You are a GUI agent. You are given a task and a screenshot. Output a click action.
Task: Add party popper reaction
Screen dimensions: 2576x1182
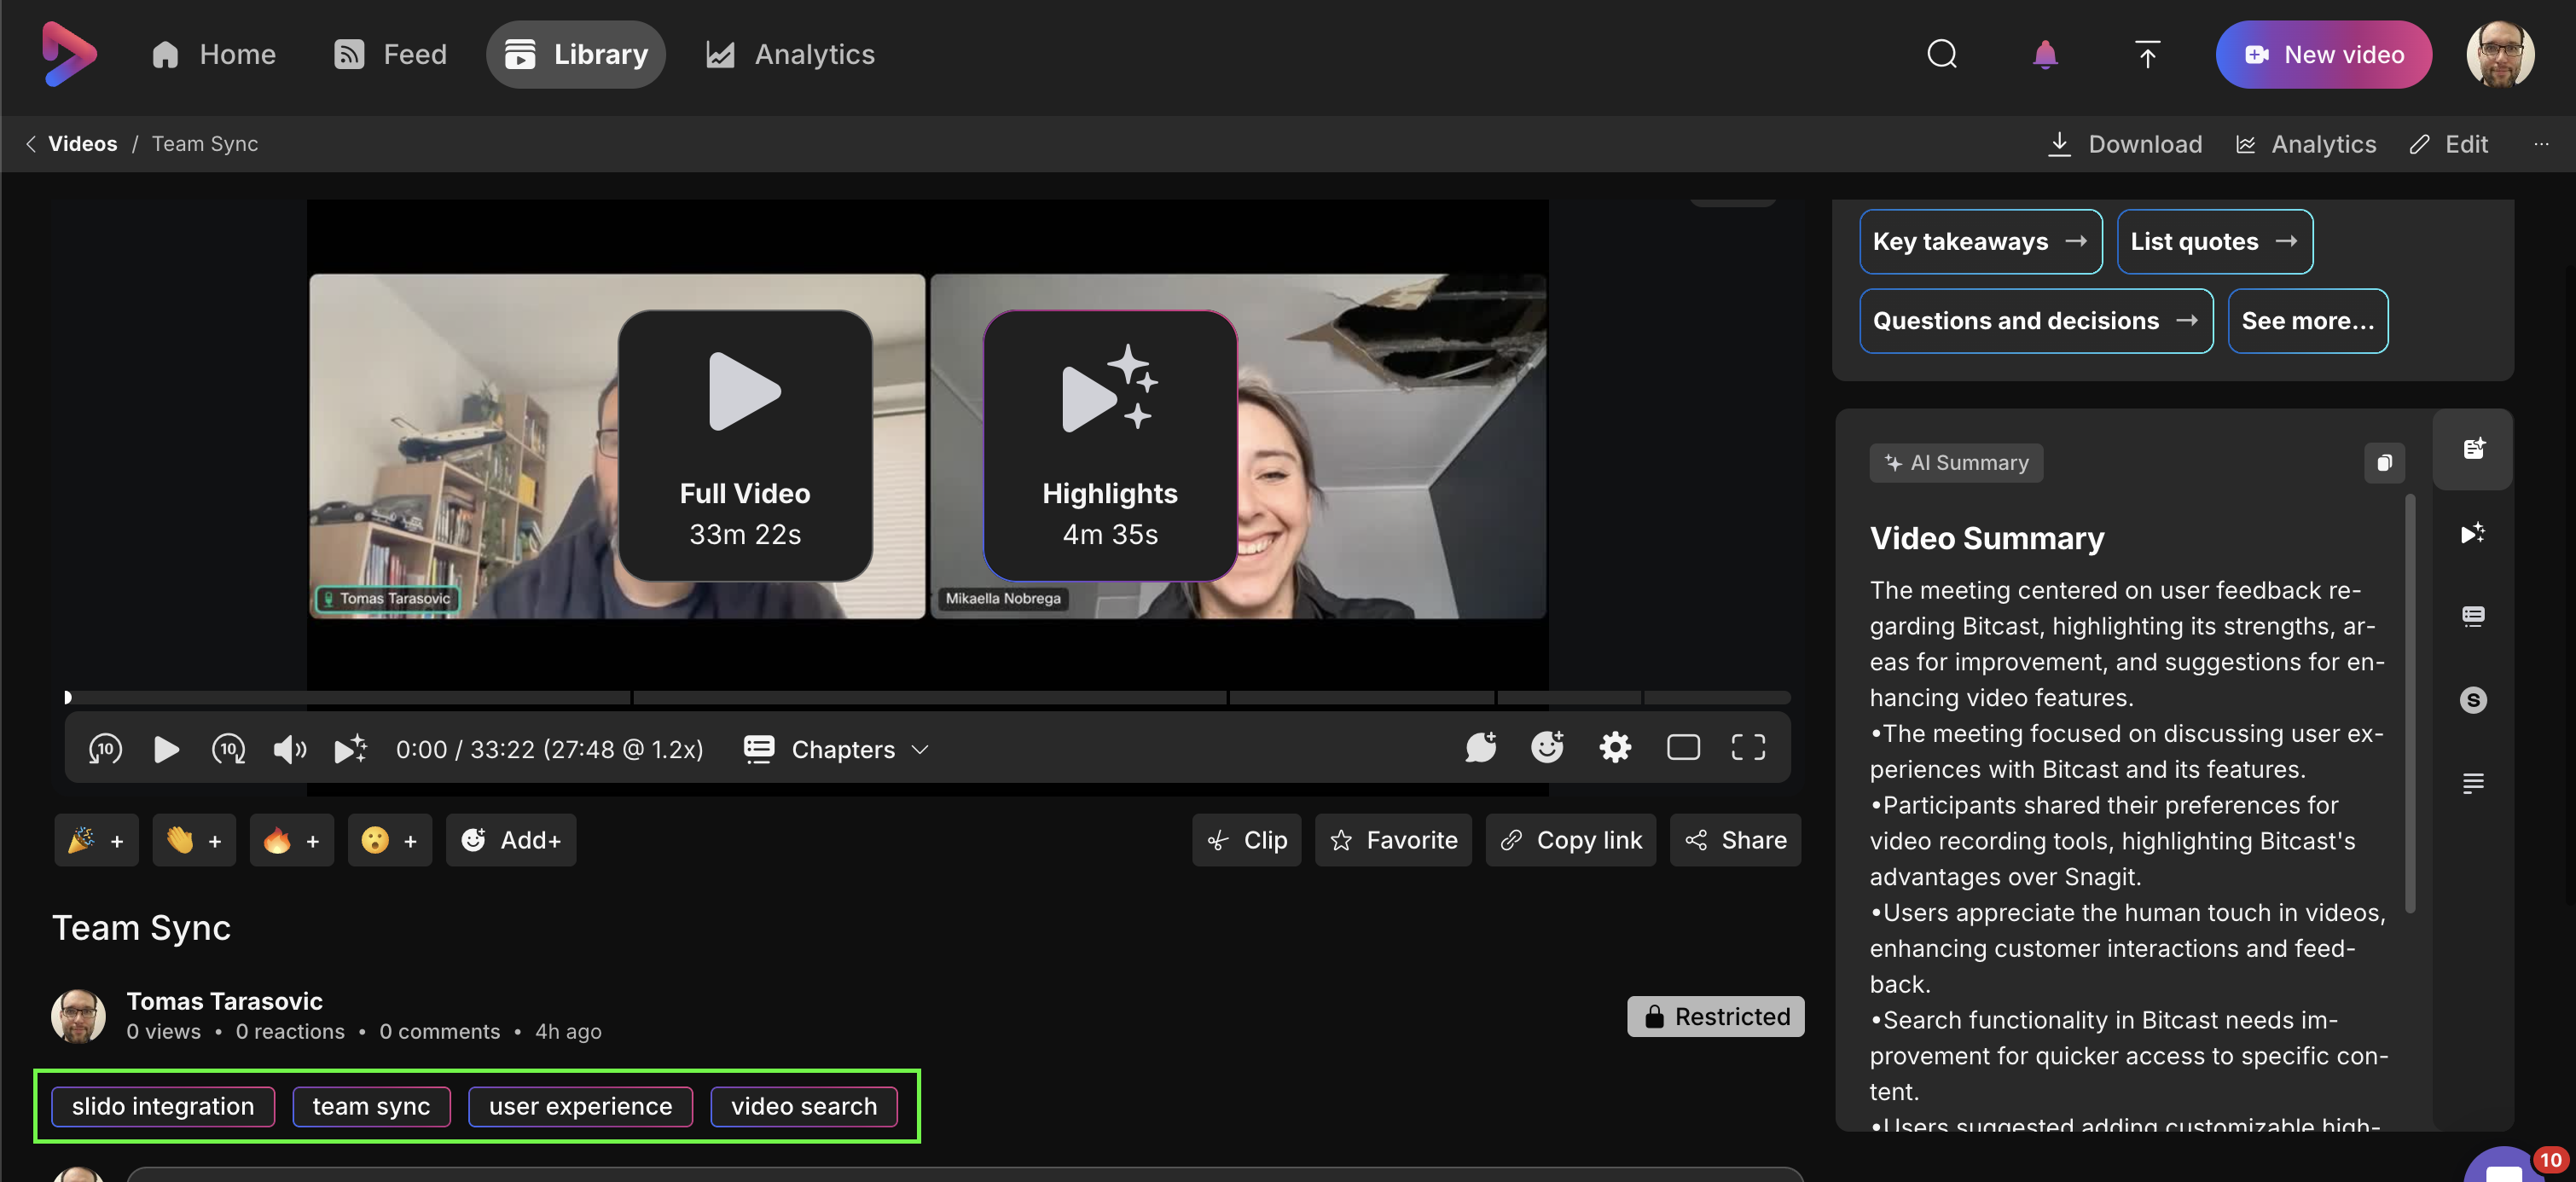pyautogui.click(x=96, y=840)
